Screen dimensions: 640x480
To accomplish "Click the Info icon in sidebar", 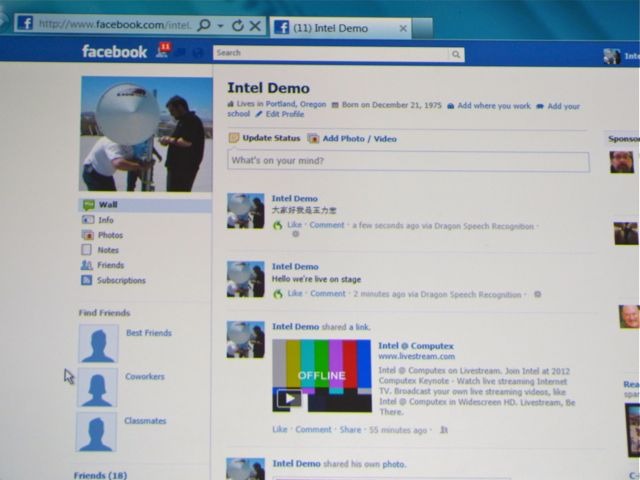I will coord(88,220).
